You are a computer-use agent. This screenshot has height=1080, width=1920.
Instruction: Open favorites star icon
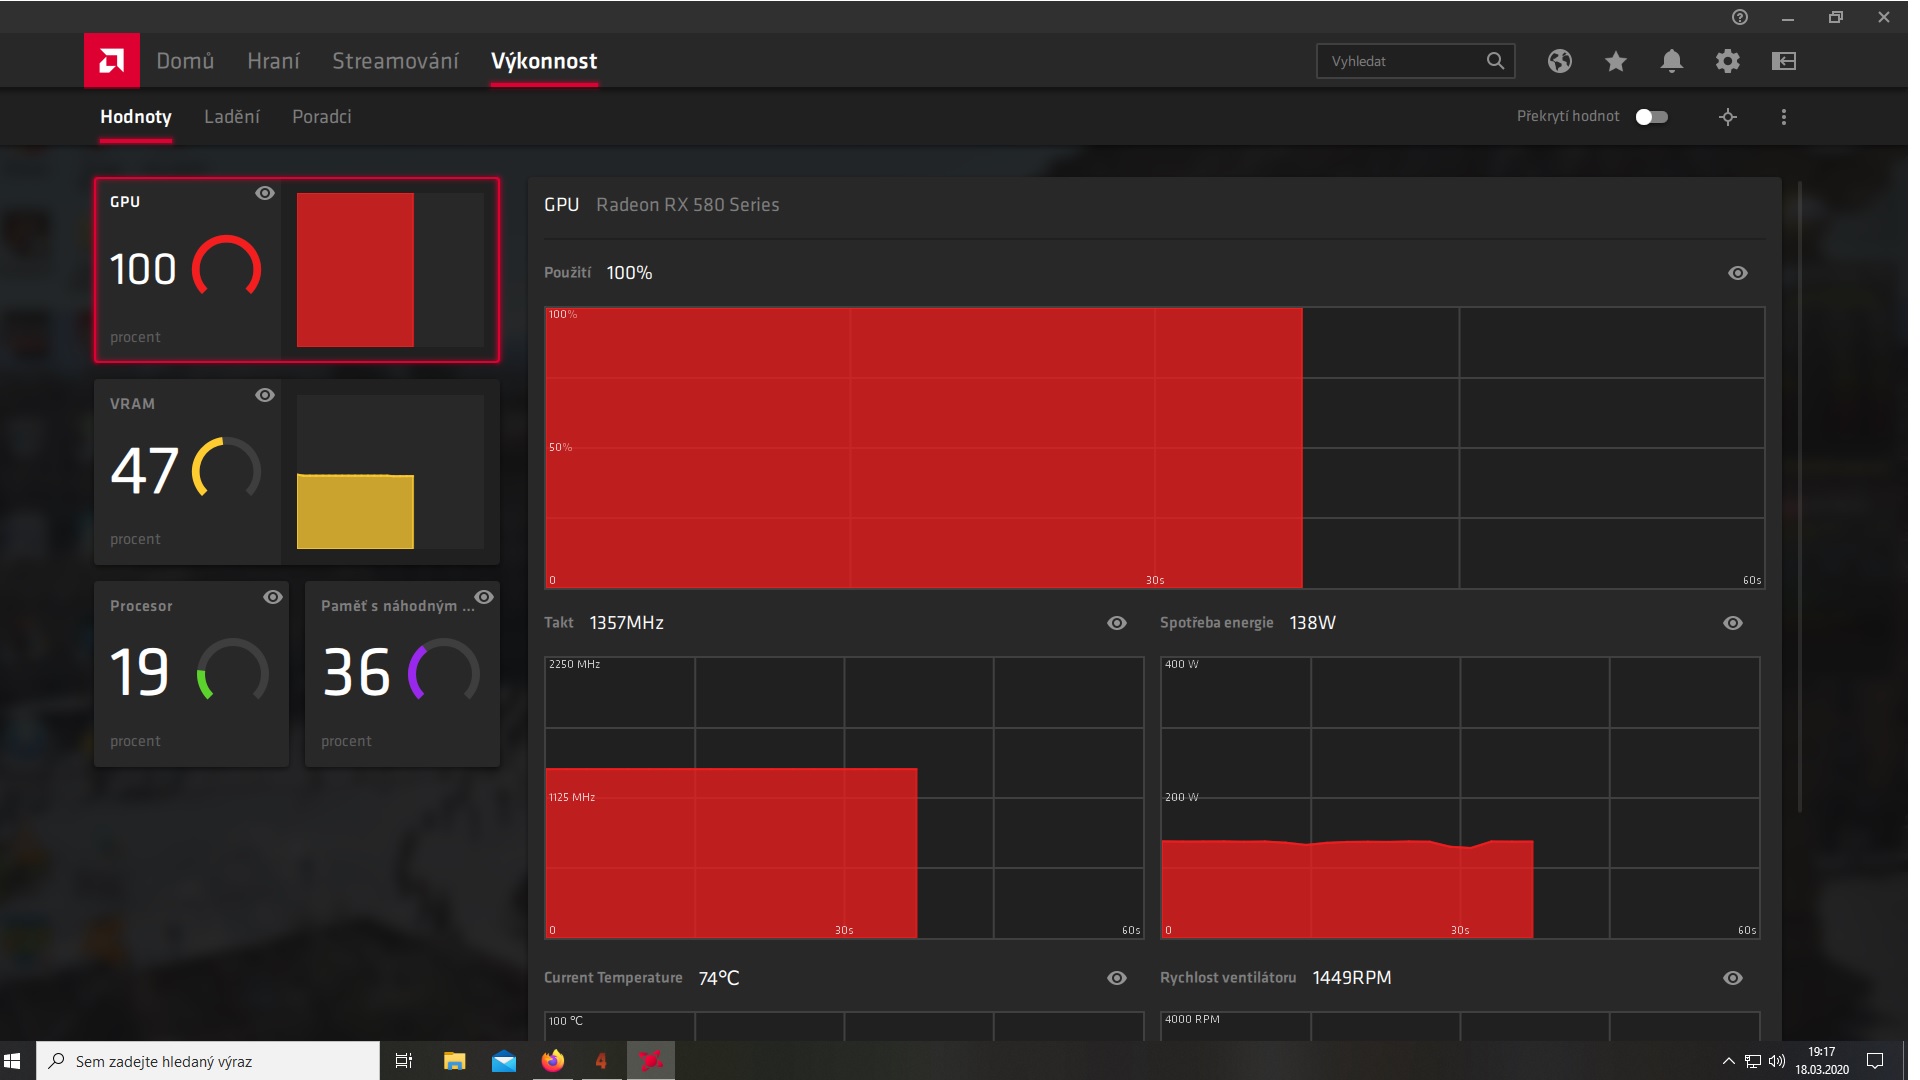(1615, 61)
